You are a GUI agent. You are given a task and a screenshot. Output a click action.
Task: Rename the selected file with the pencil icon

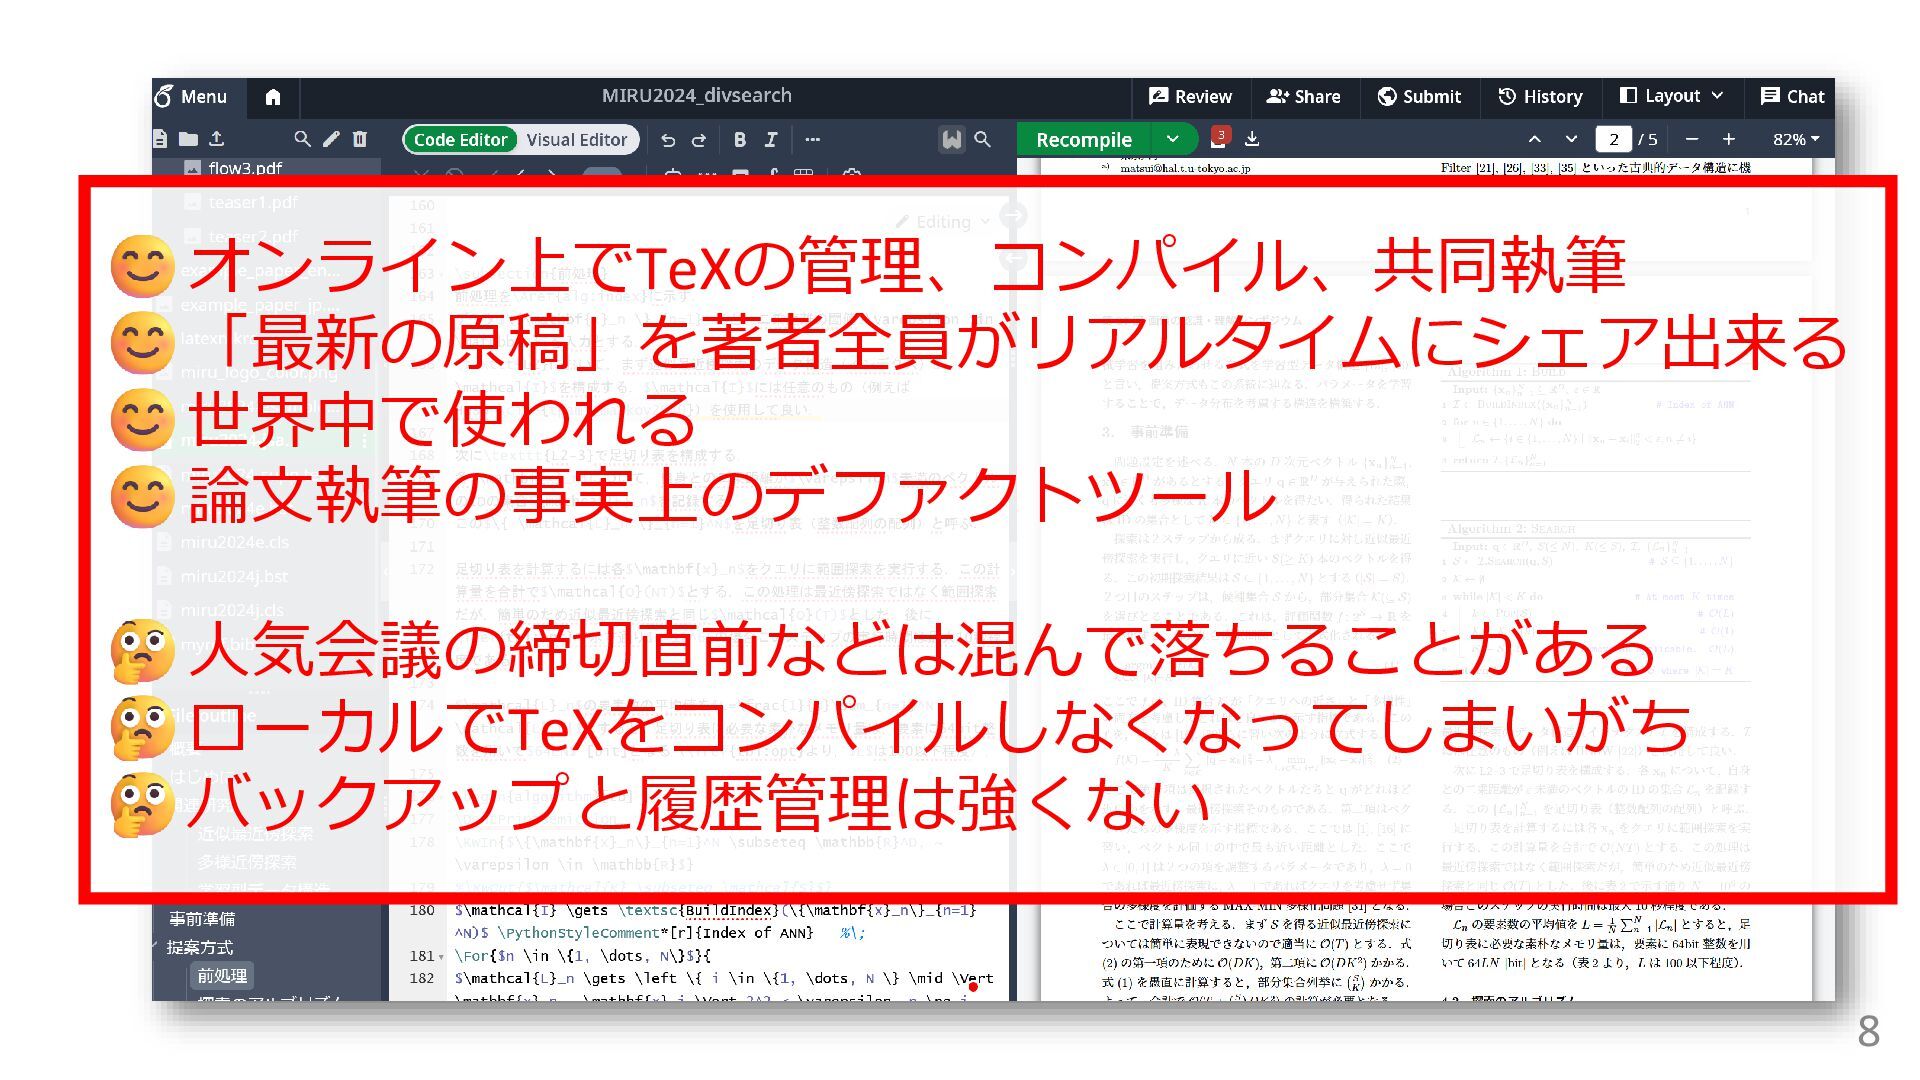(x=331, y=139)
